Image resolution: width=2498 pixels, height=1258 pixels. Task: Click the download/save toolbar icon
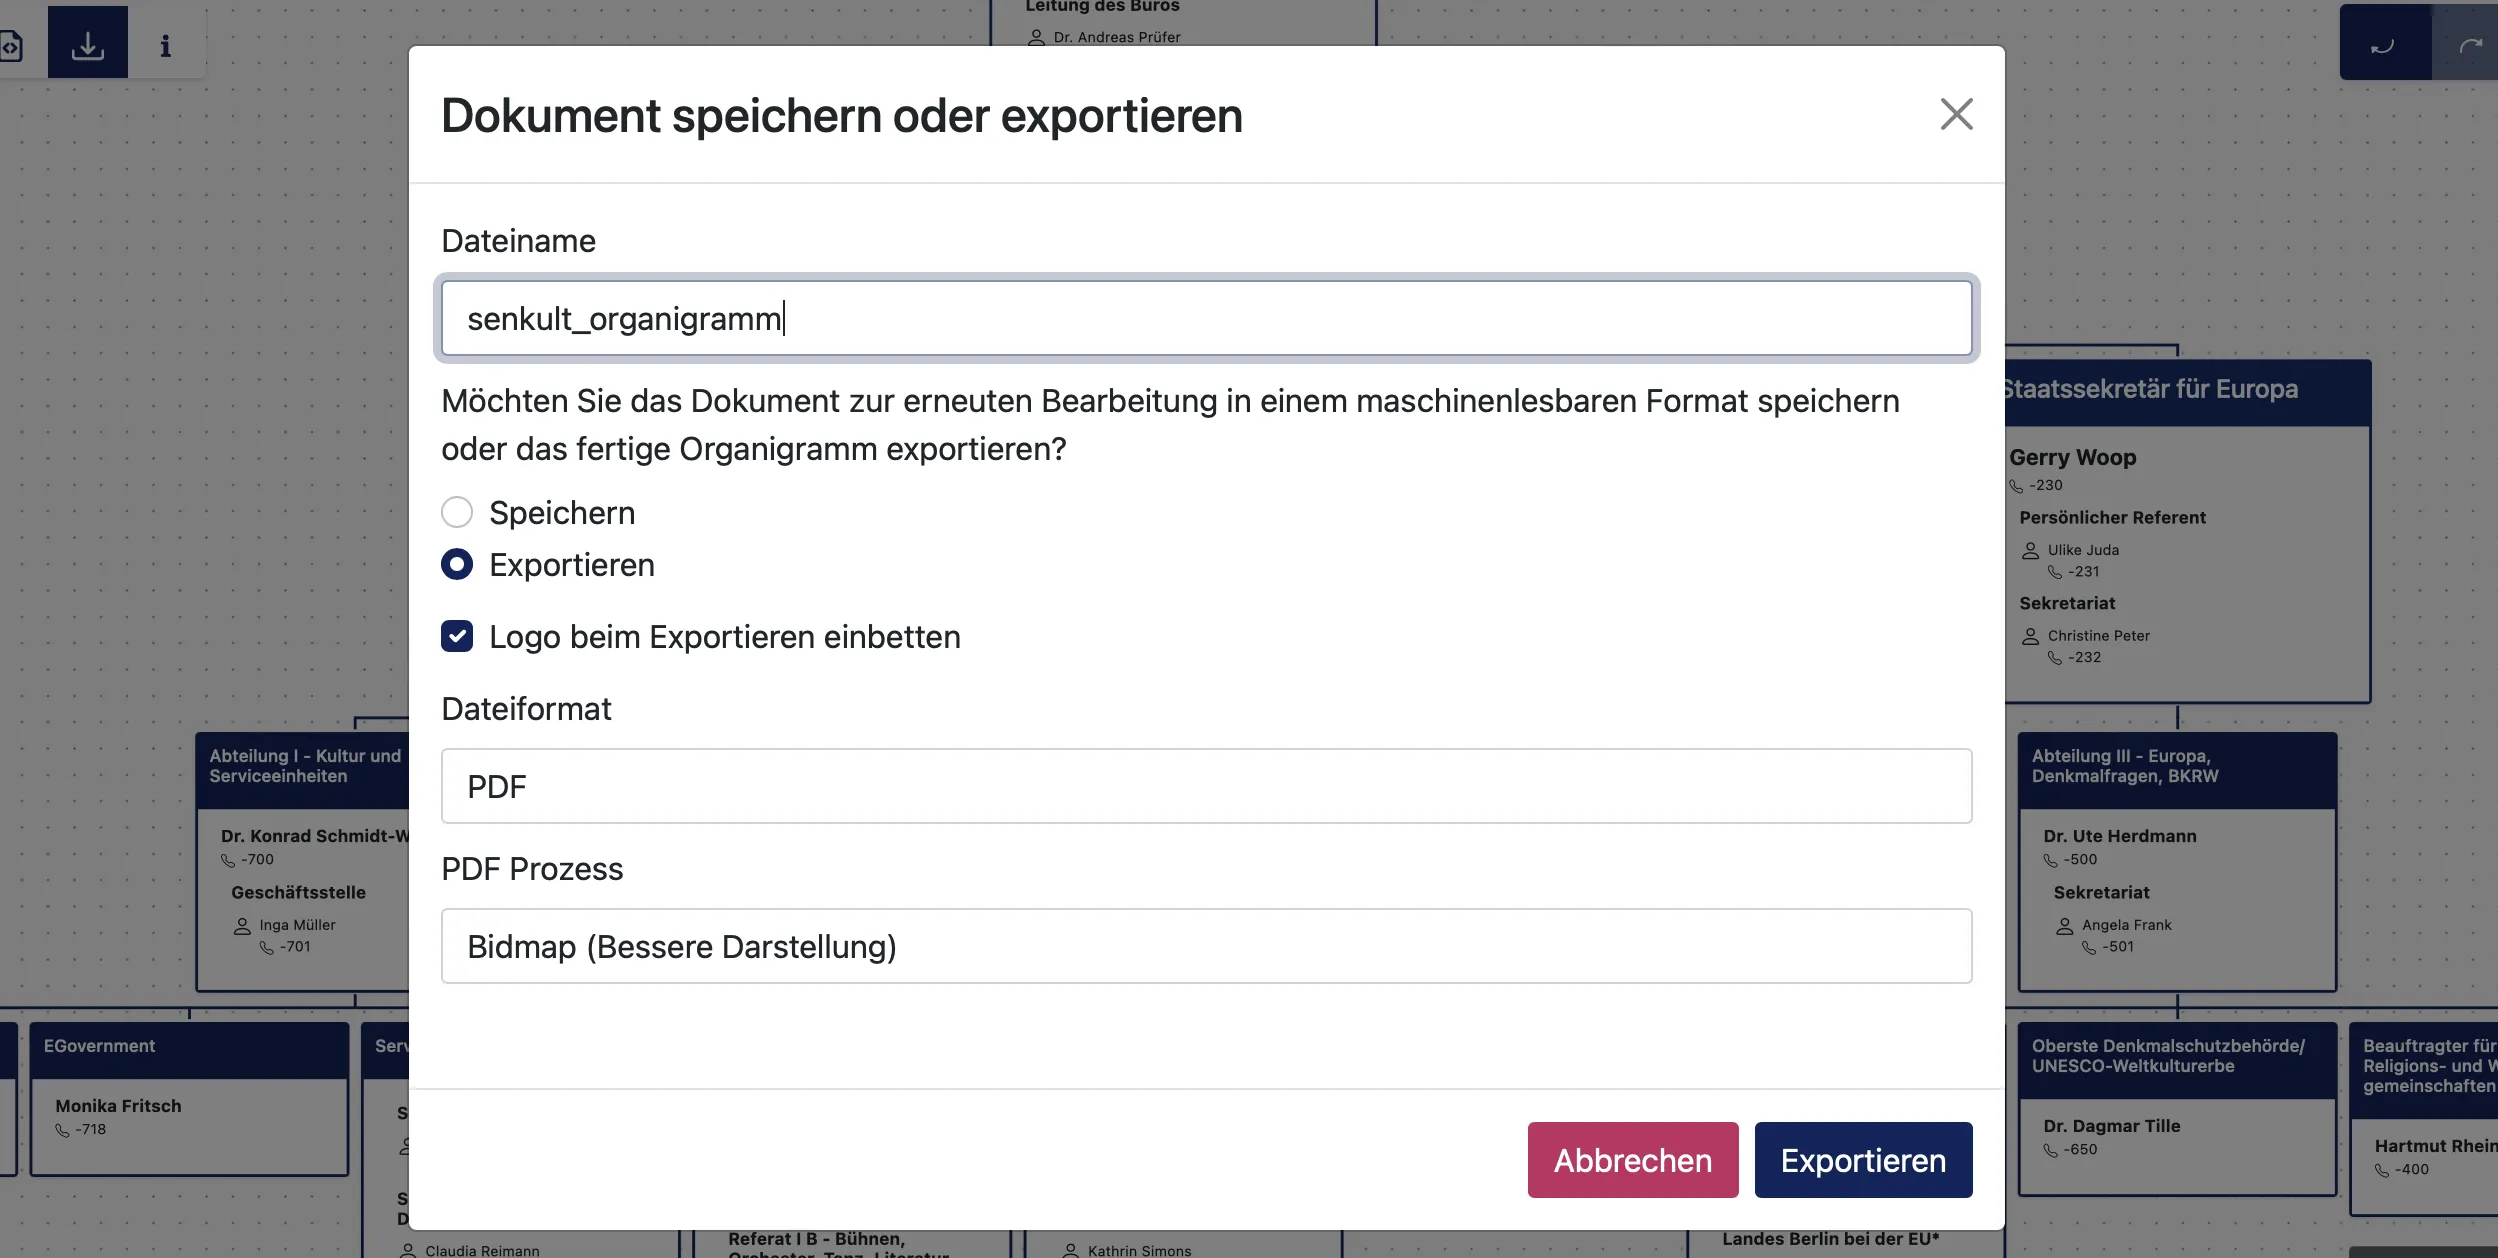(88, 44)
